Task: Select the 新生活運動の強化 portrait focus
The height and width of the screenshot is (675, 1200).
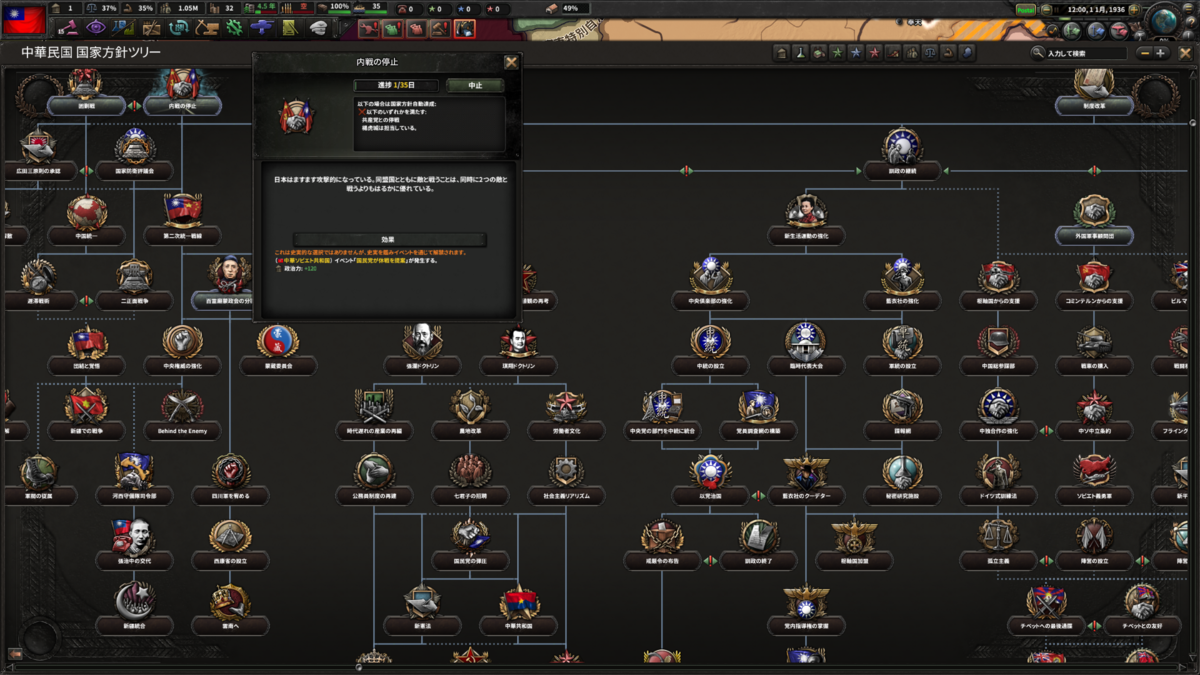Action: click(806, 219)
